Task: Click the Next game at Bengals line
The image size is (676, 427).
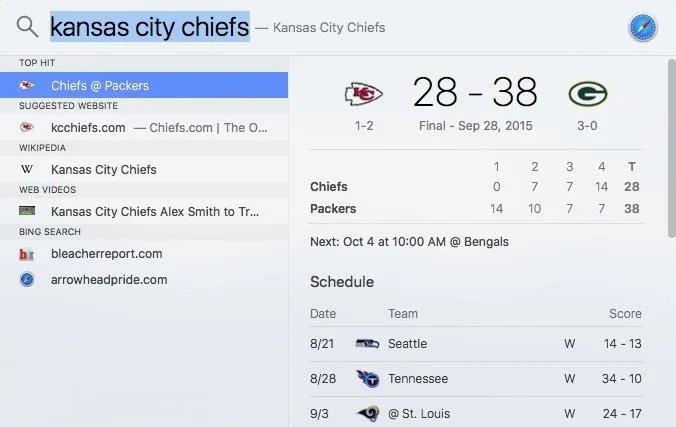Action: tap(409, 242)
